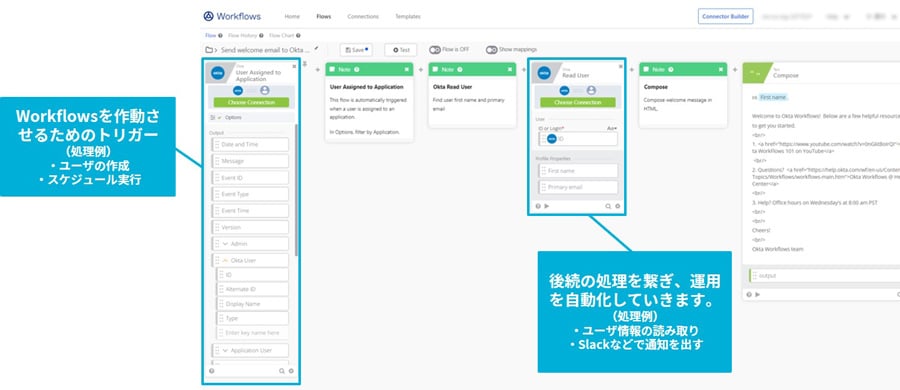Click the Test button

click(401, 50)
